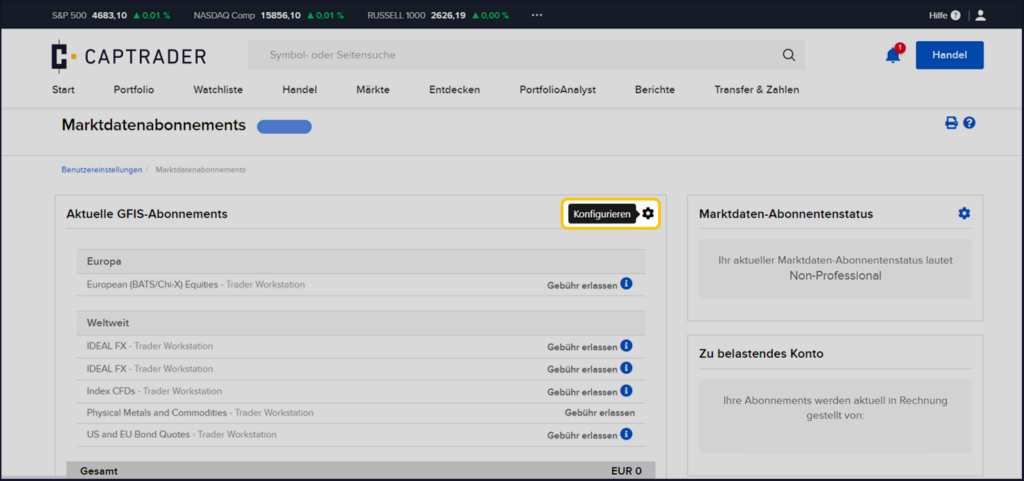Expand the ticker more-options ellipsis
1024x481 pixels.
[x=537, y=15]
